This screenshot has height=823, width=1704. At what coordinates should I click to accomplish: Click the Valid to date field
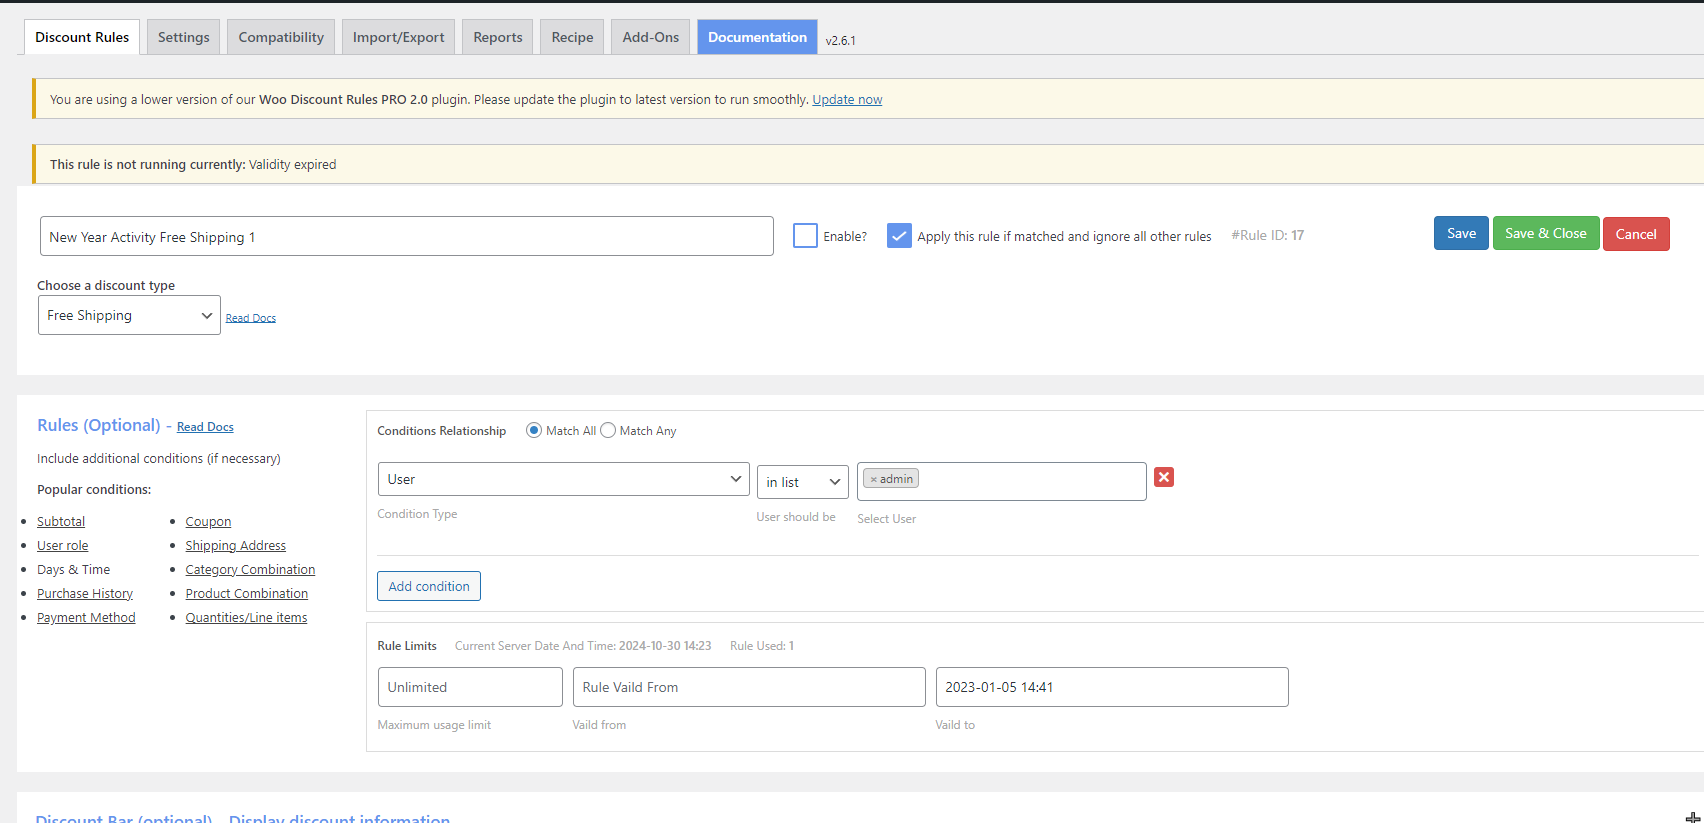click(x=1112, y=687)
